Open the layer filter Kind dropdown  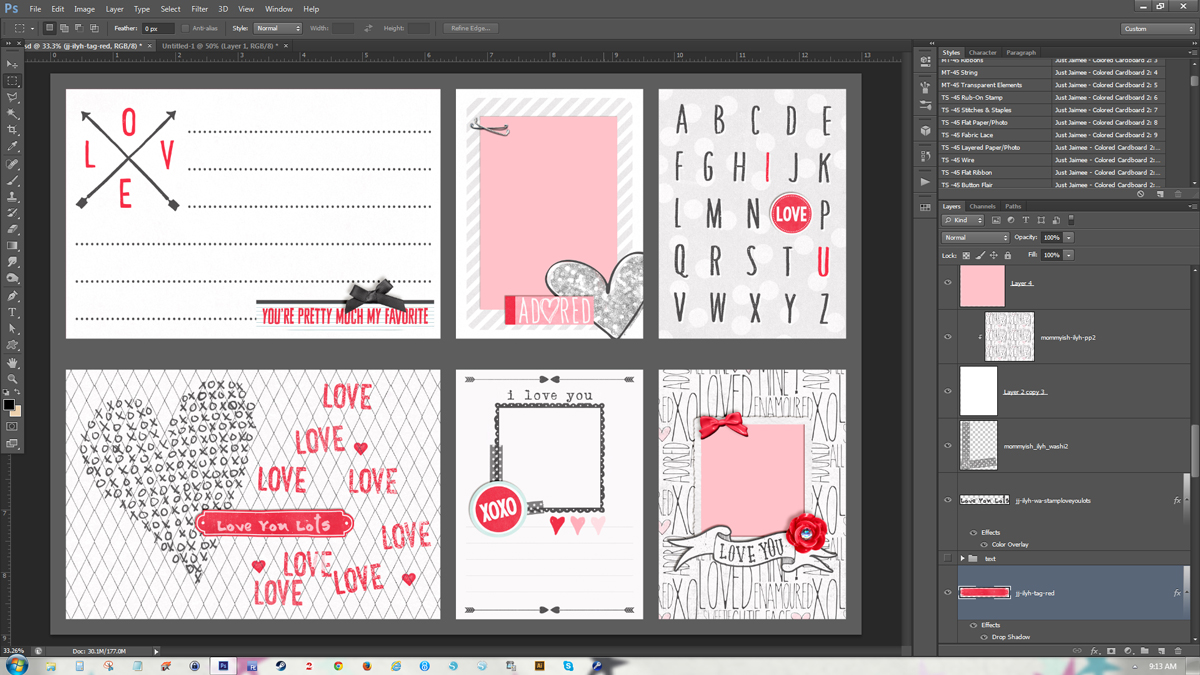point(963,220)
